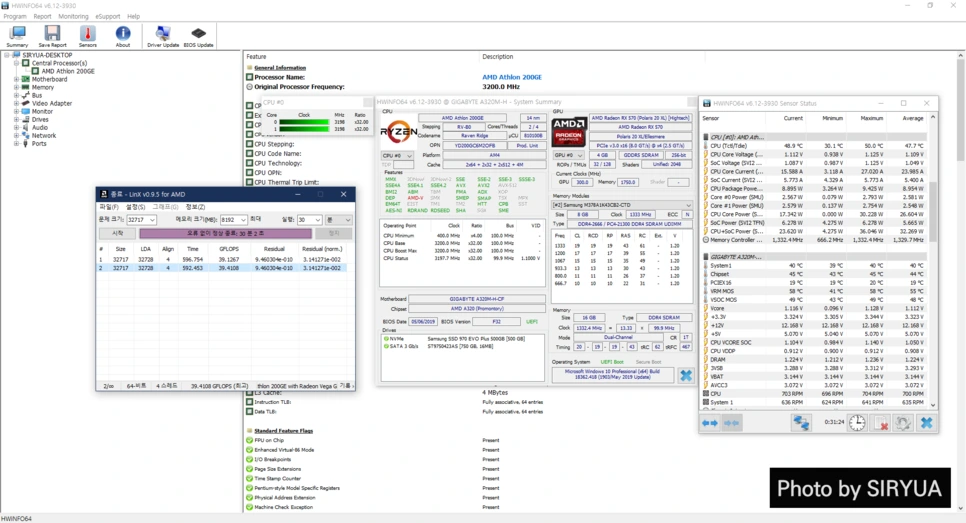Select LinX result row 2 with 39.4108 GFLOPS
Image resolution: width=966 pixels, height=523 pixels.
click(x=222, y=268)
